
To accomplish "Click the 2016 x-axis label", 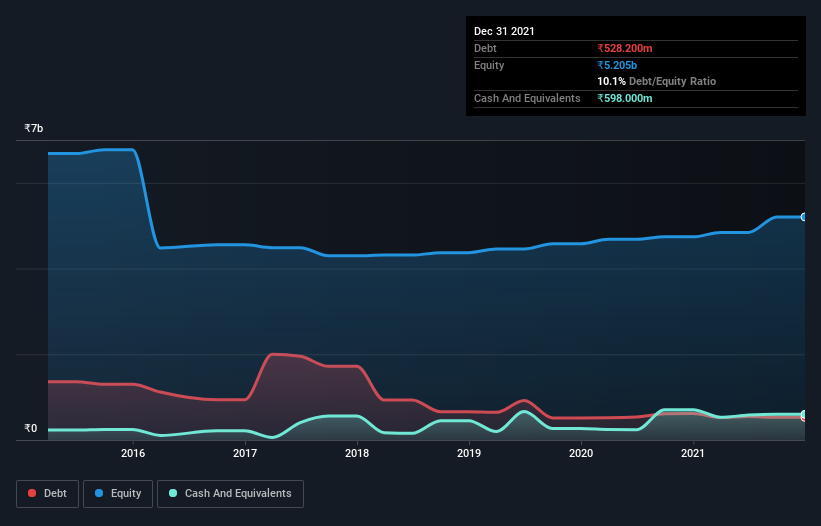I will pyautogui.click(x=133, y=453).
